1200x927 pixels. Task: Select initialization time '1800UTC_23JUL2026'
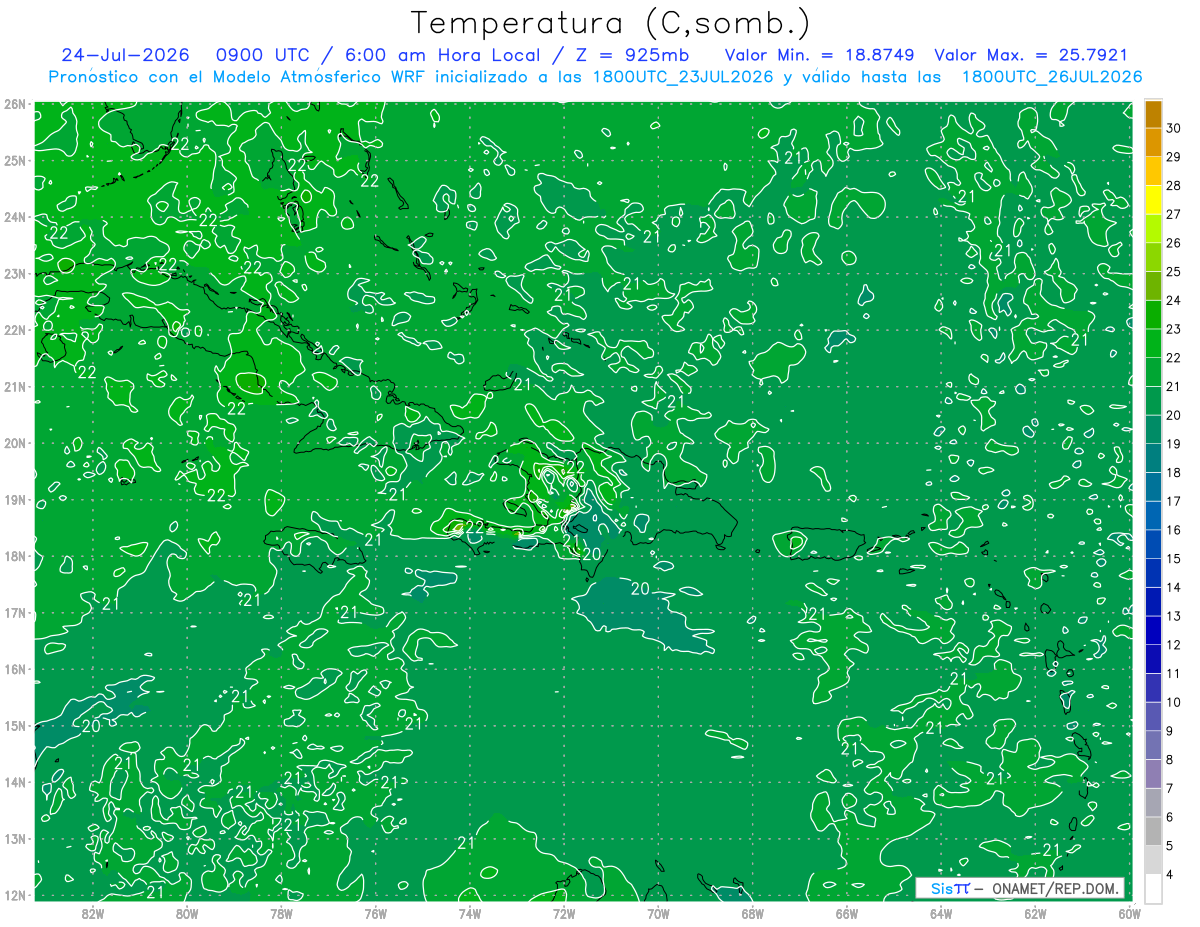click(683, 77)
